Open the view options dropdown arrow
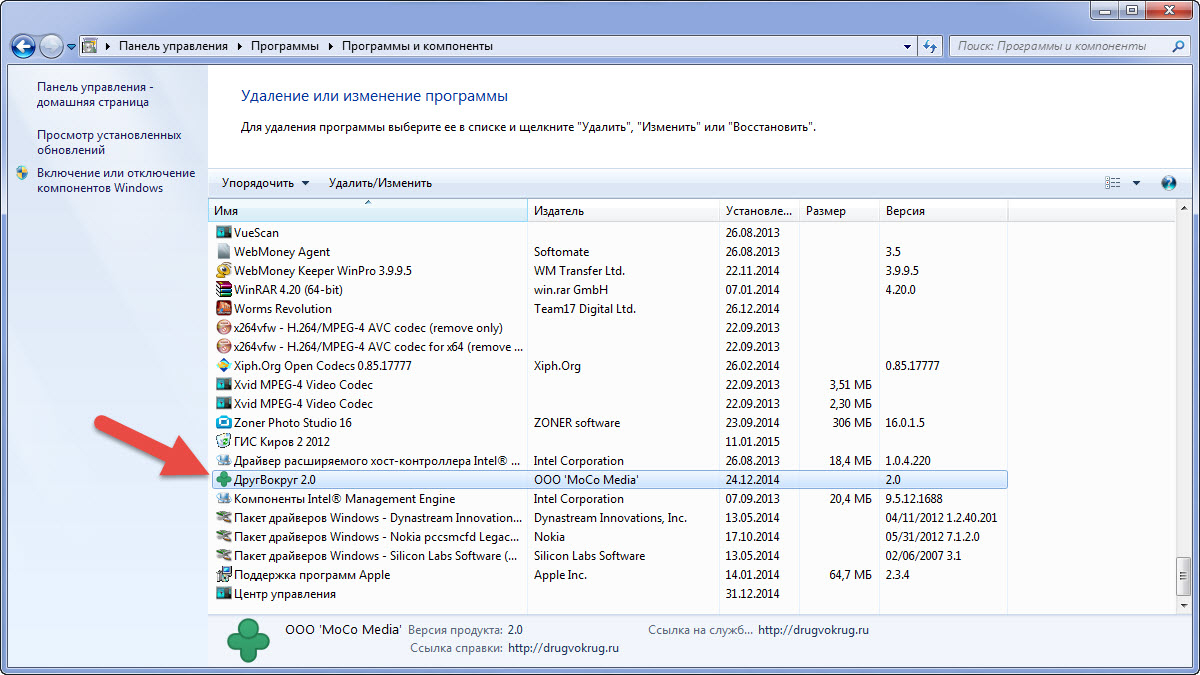The width and height of the screenshot is (1200, 675). tap(1136, 183)
